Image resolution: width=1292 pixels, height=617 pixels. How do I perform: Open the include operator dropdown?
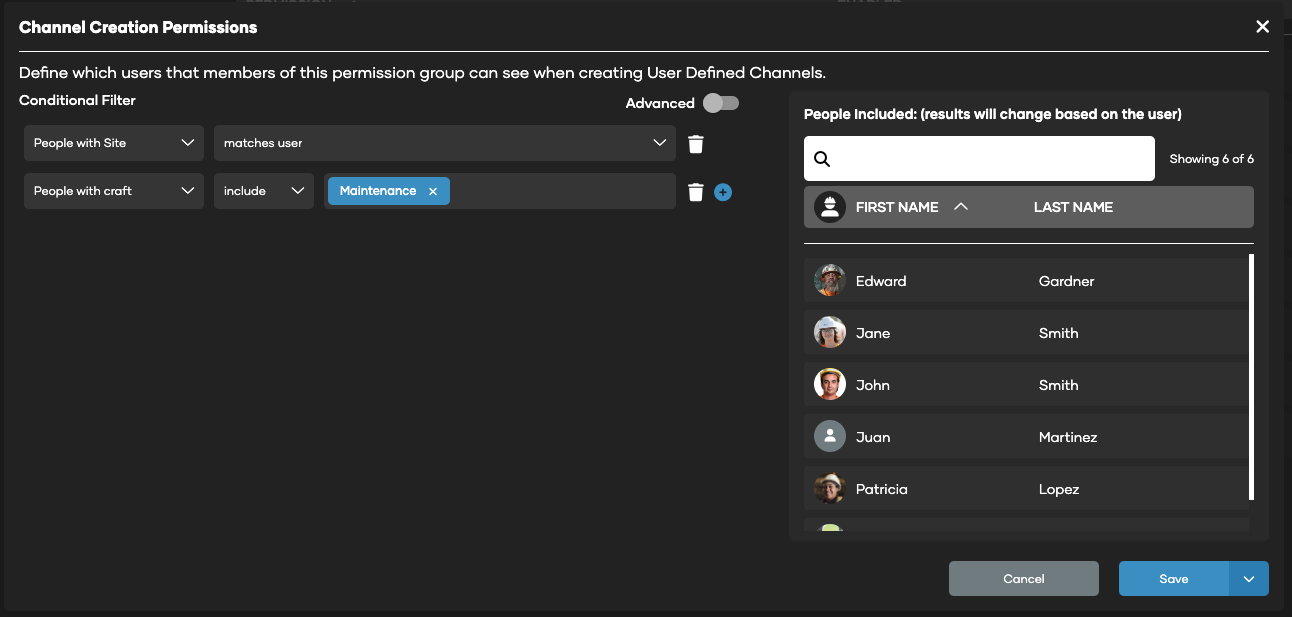coord(264,191)
